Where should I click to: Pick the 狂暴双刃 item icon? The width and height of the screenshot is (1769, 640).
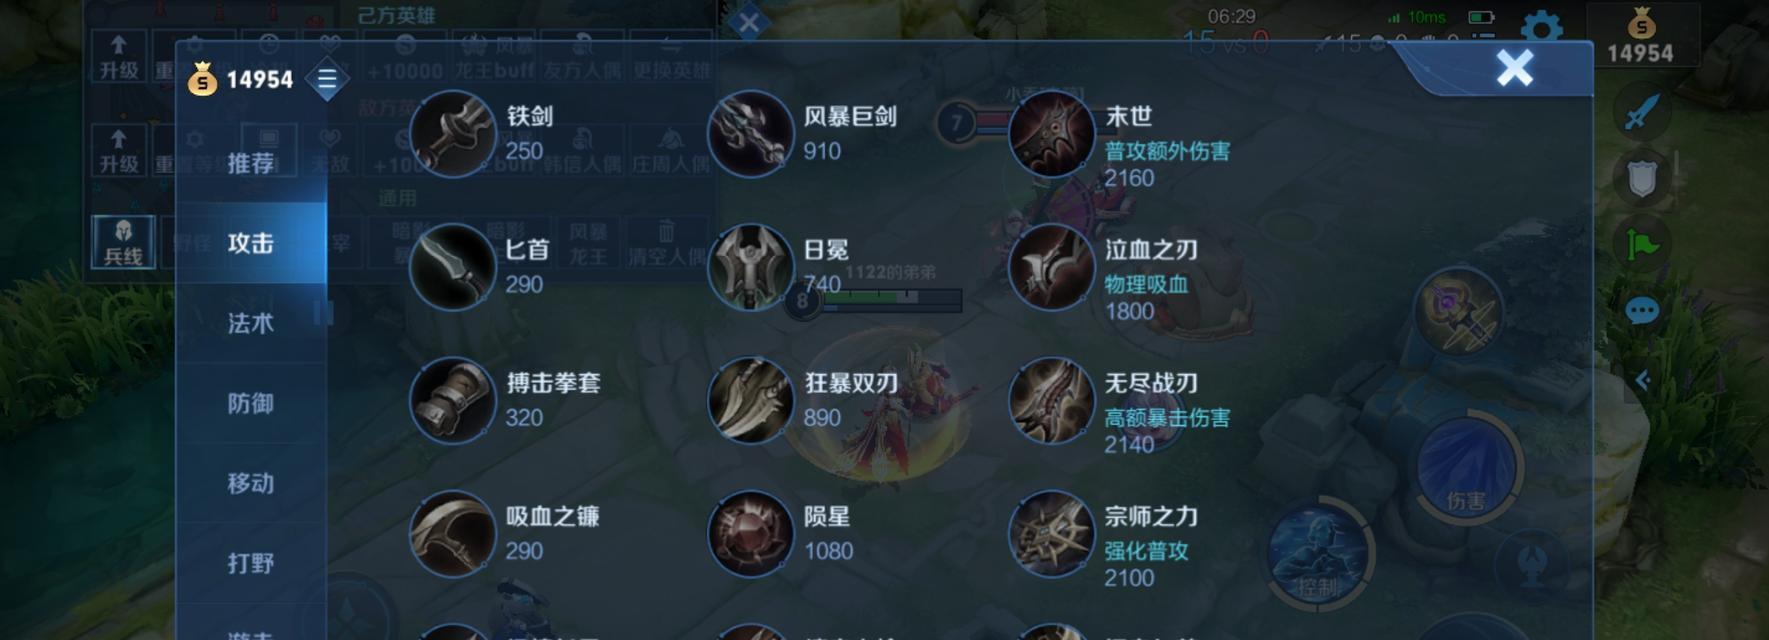751,400
